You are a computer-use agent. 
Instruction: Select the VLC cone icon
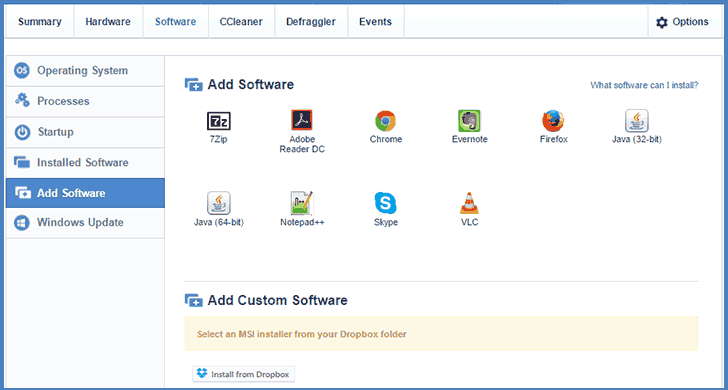click(469, 203)
